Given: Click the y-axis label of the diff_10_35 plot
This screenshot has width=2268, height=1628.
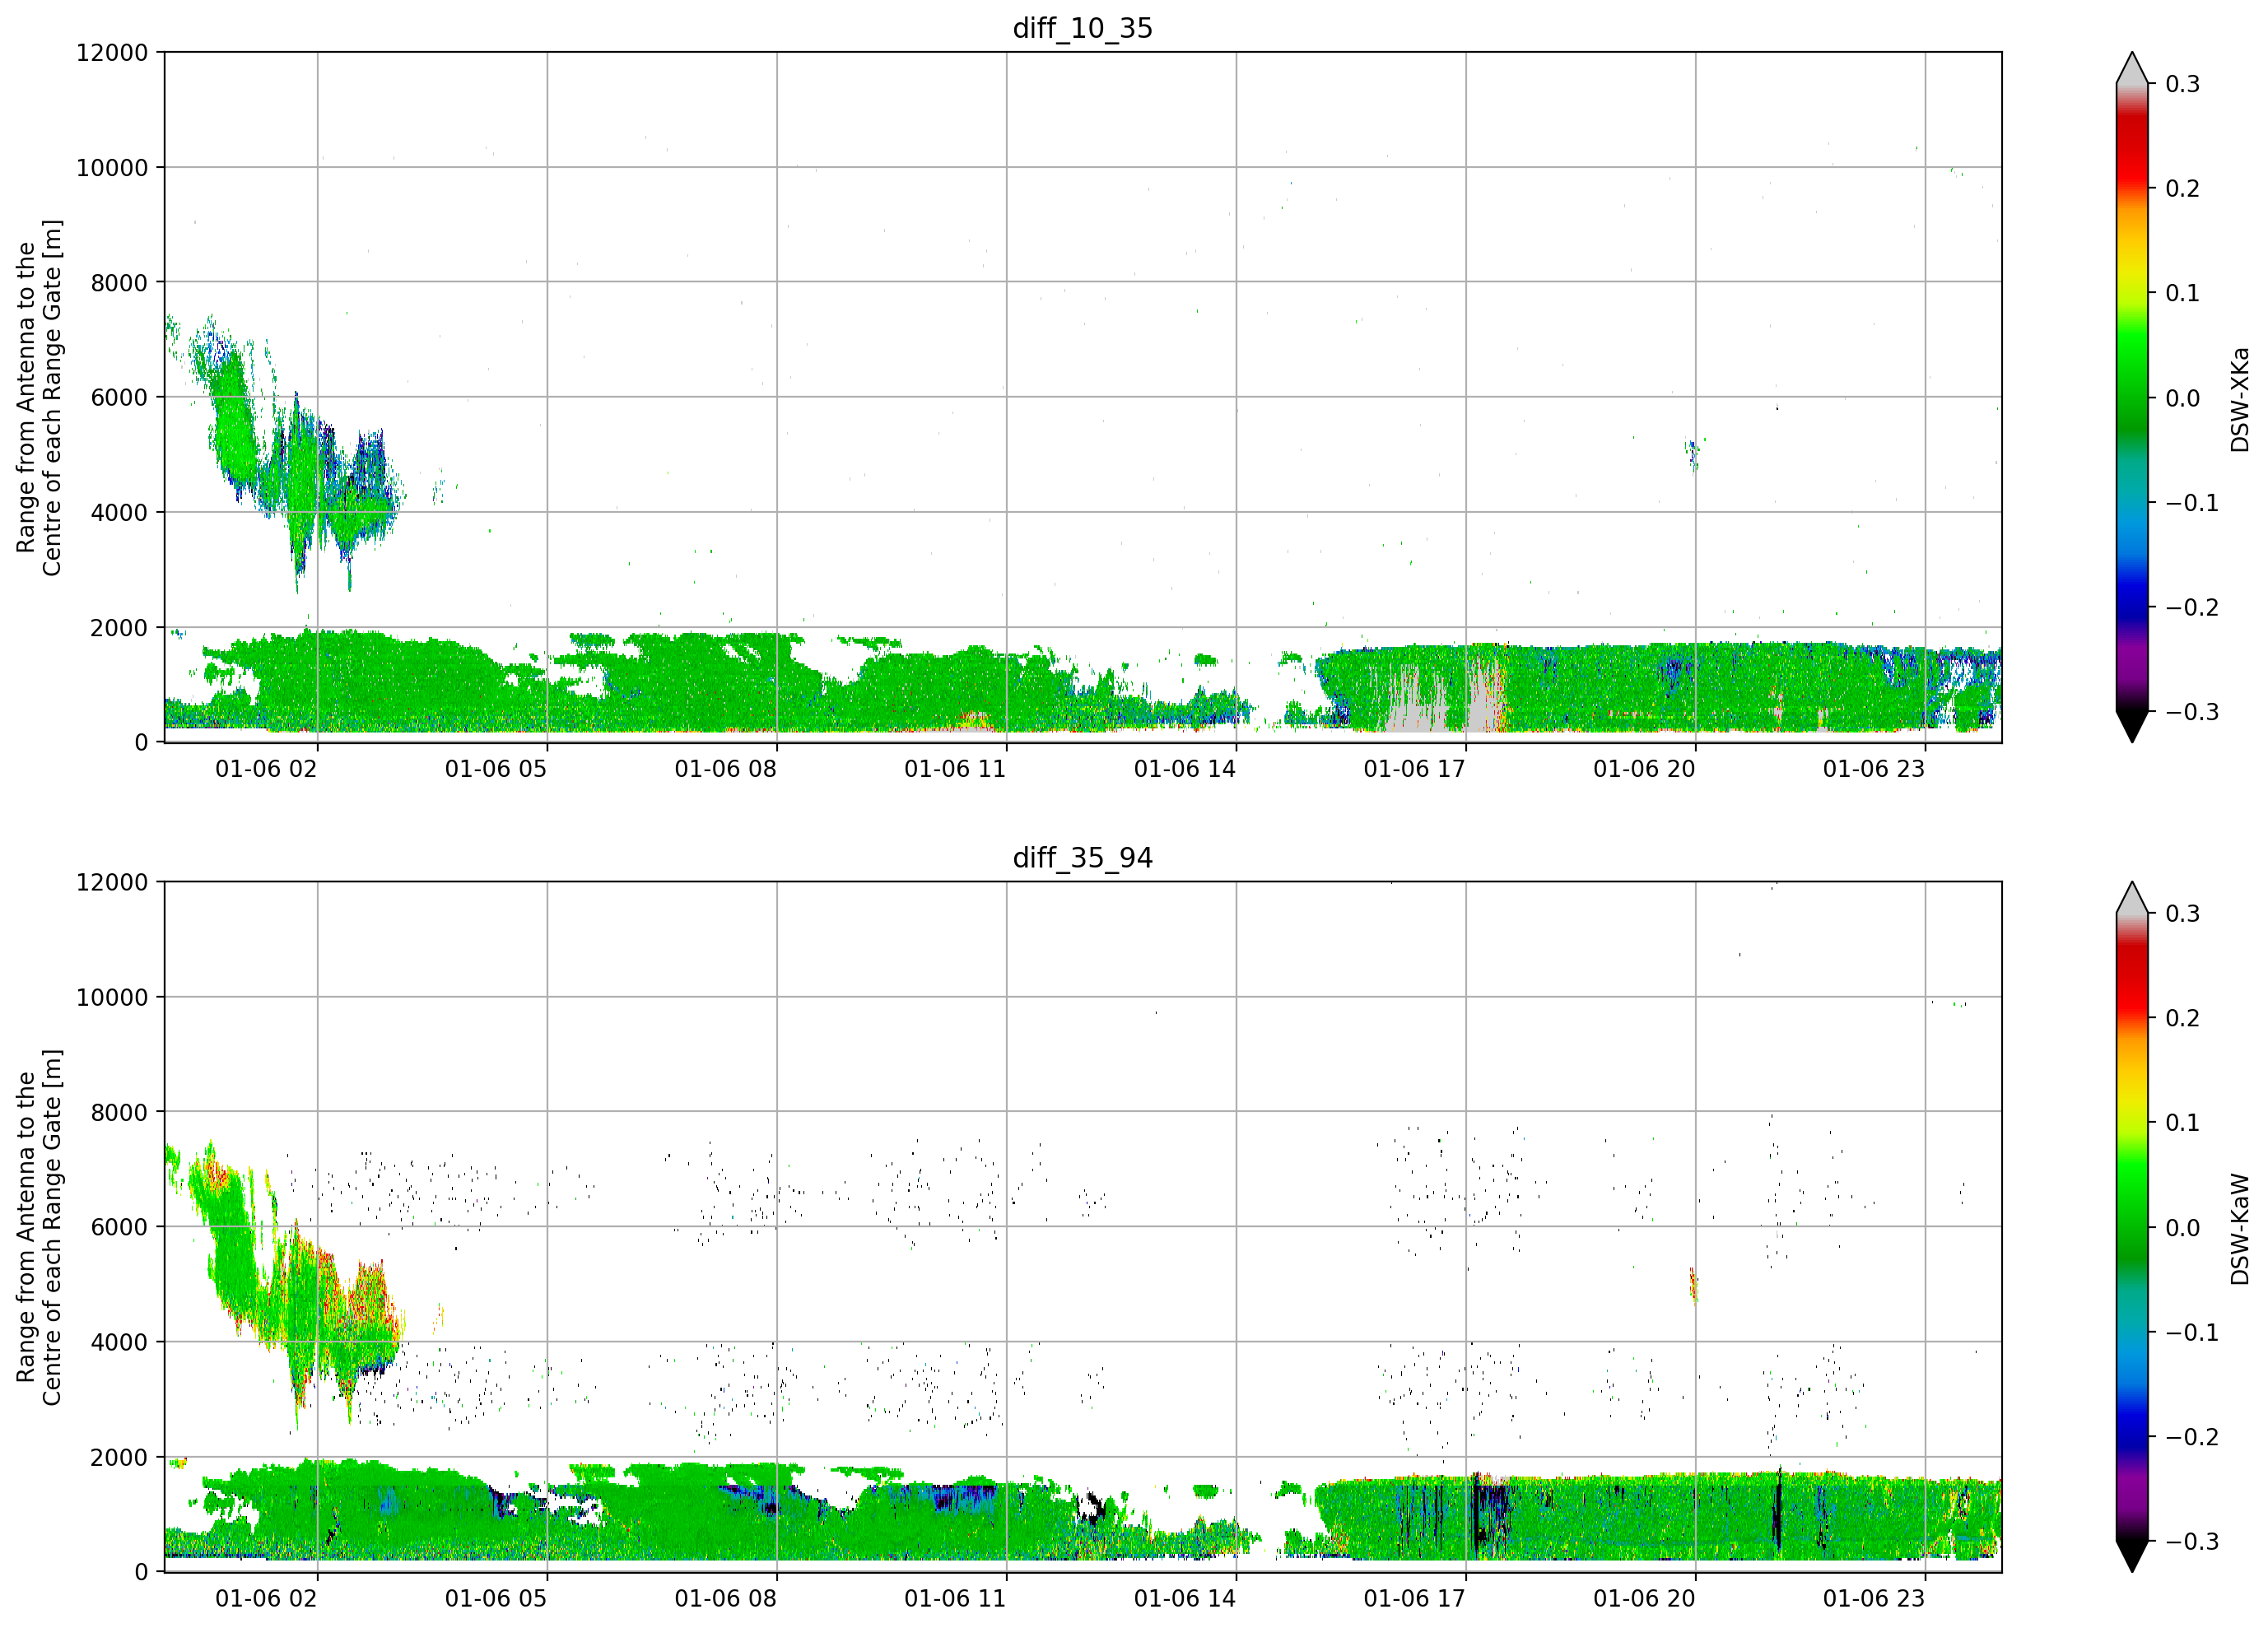Looking at the screenshot, I should tap(39, 397).
